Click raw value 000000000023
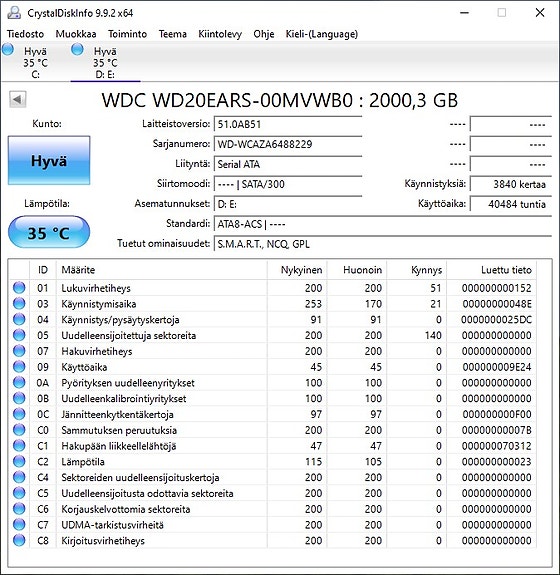 click(496, 461)
